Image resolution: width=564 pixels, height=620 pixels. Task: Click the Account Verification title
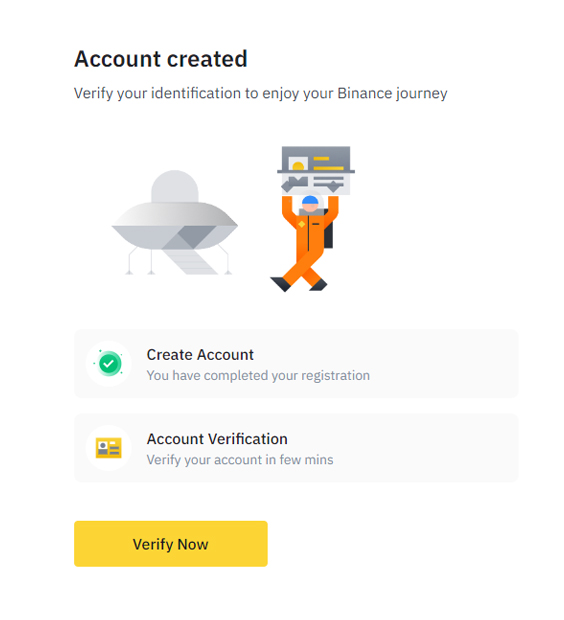217,439
